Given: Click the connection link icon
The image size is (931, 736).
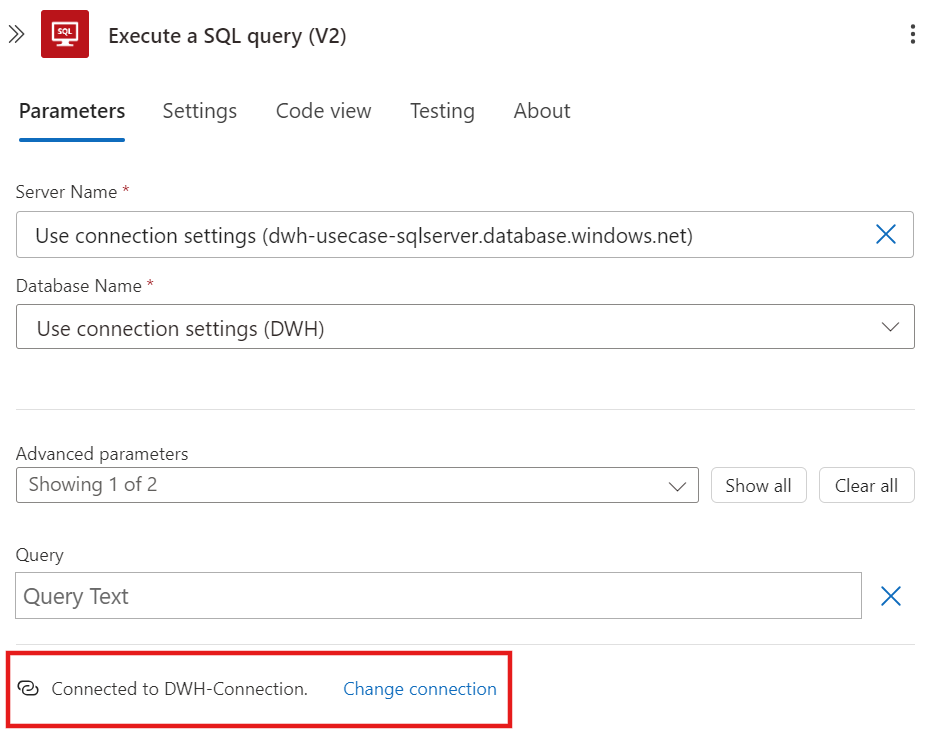Looking at the screenshot, I should click(28, 689).
